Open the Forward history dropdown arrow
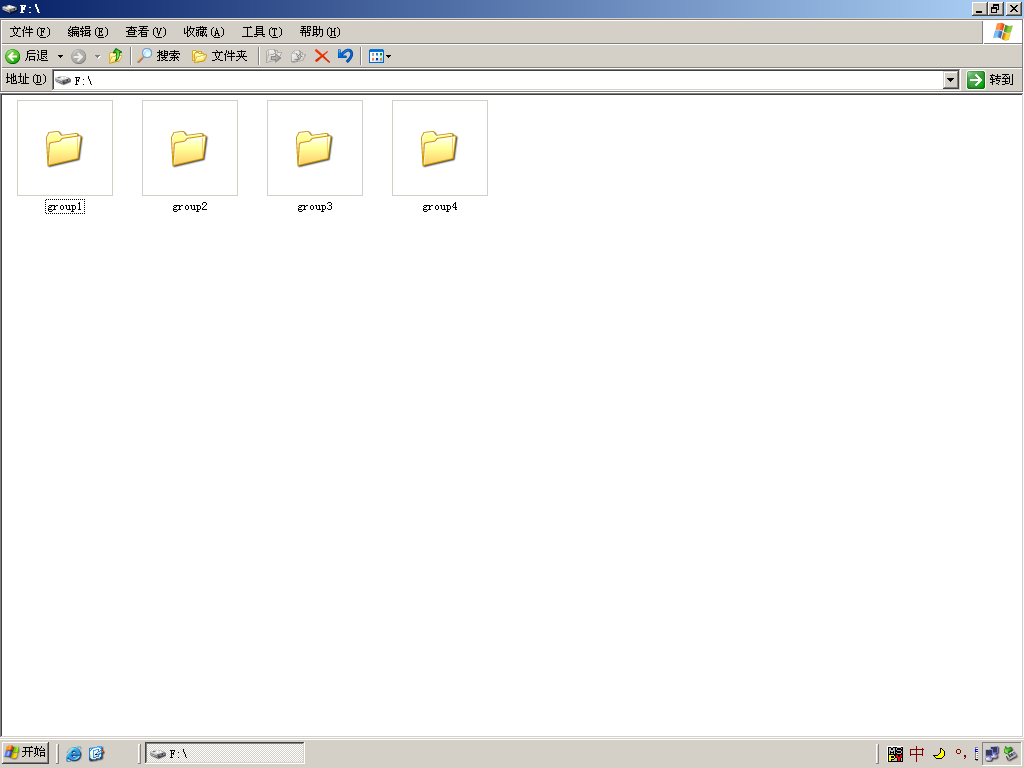This screenshot has width=1024, height=768. [x=97, y=56]
